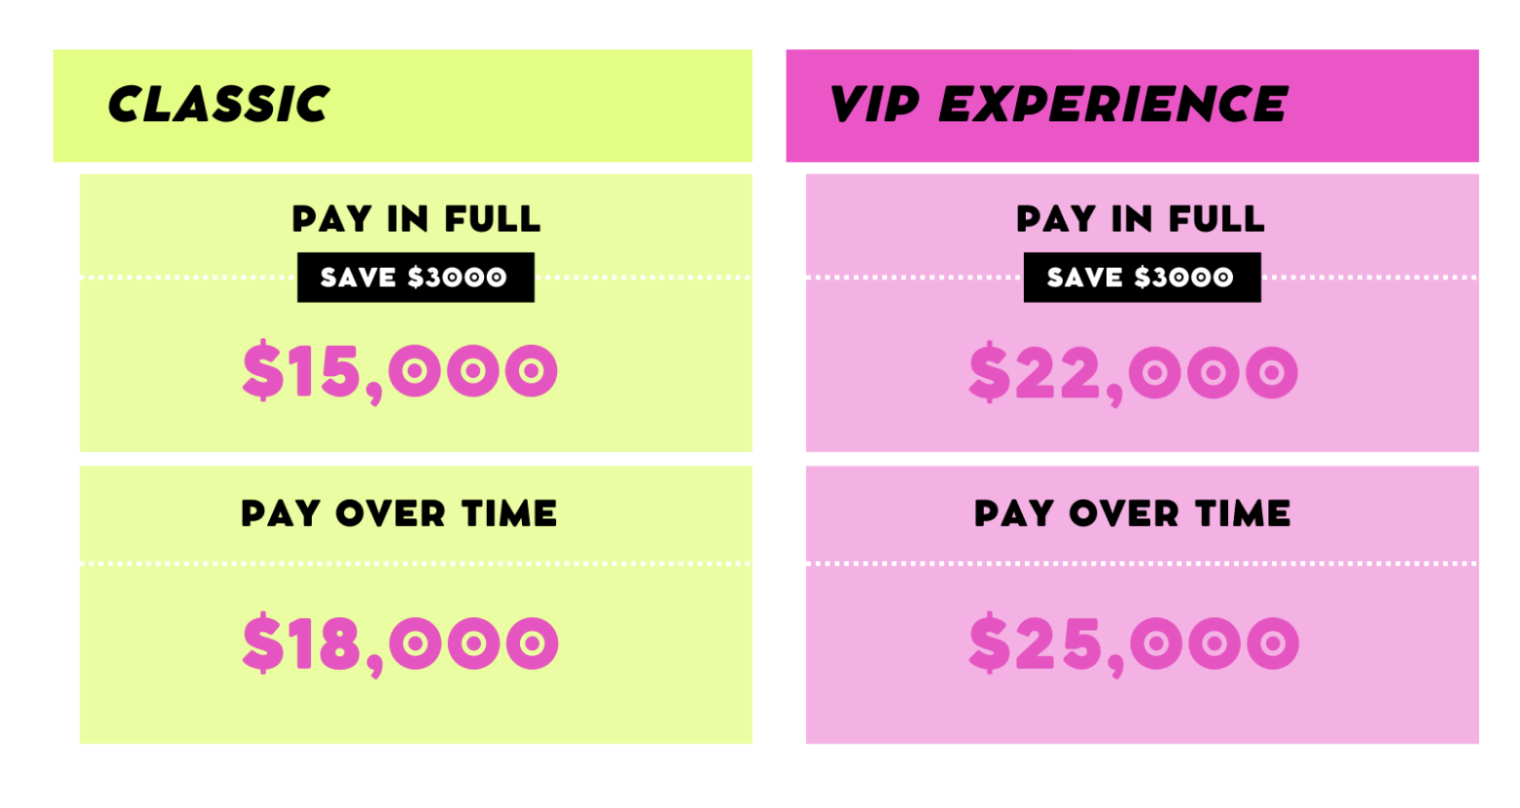Select the CLASSIC plan header

[x=218, y=105]
